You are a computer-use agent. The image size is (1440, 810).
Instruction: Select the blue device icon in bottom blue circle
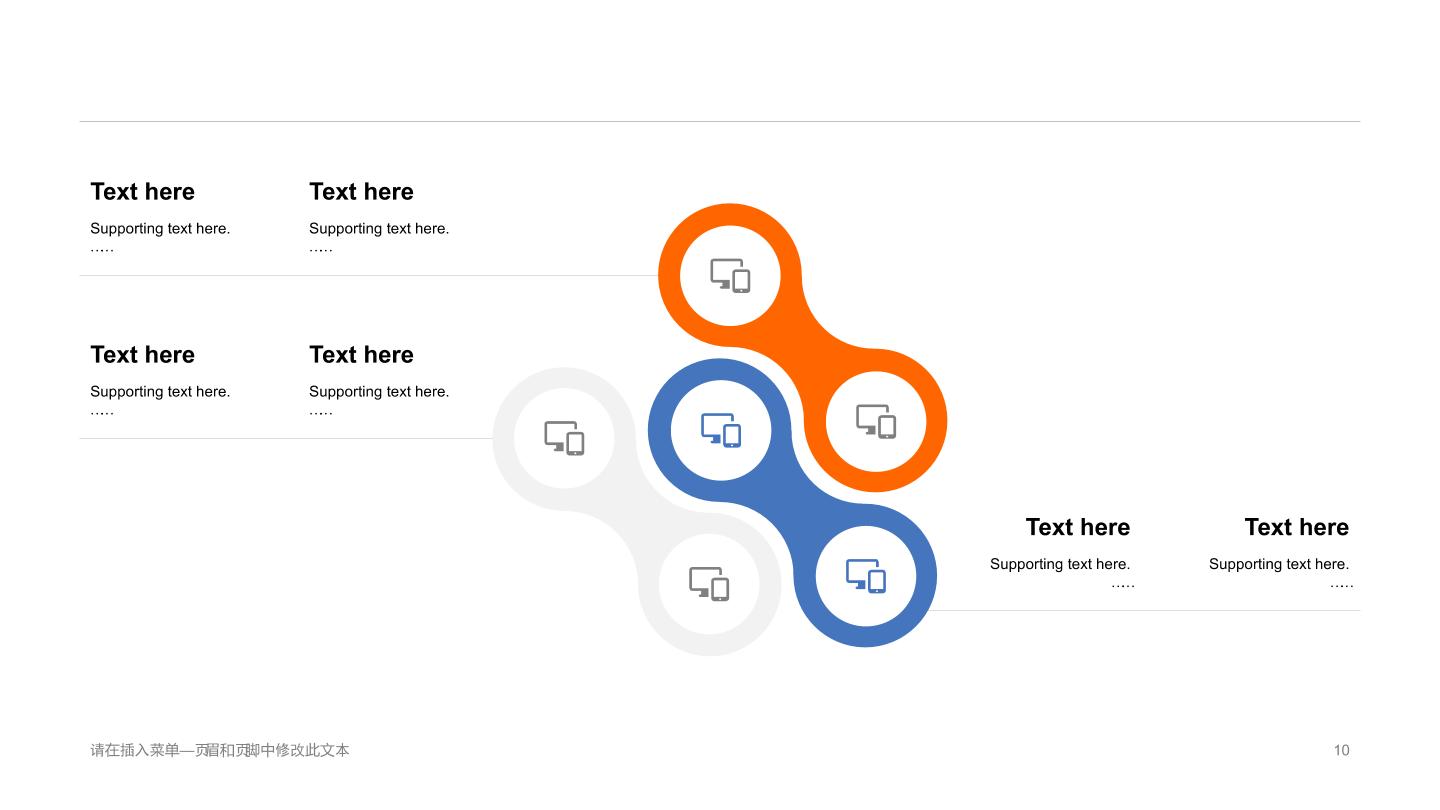(866, 576)
